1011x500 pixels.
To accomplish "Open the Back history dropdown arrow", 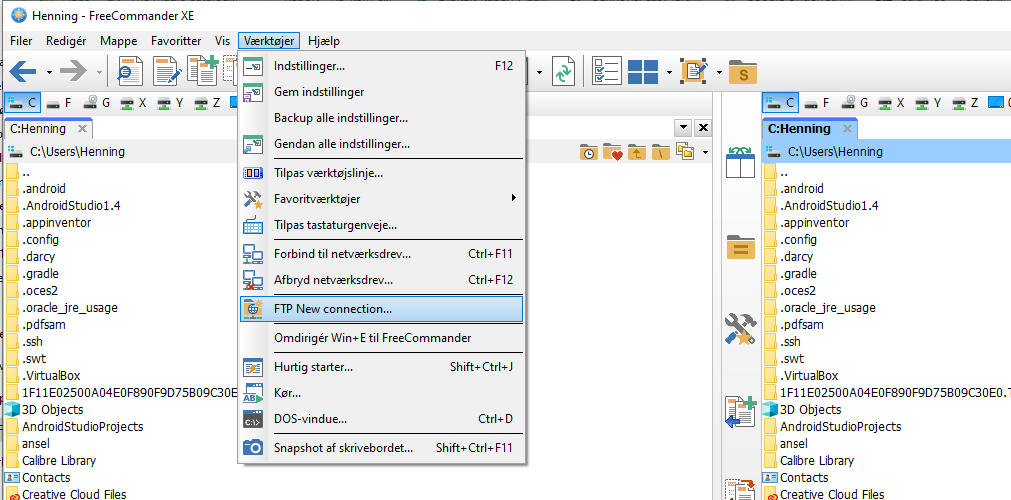I will click(50, 72).
